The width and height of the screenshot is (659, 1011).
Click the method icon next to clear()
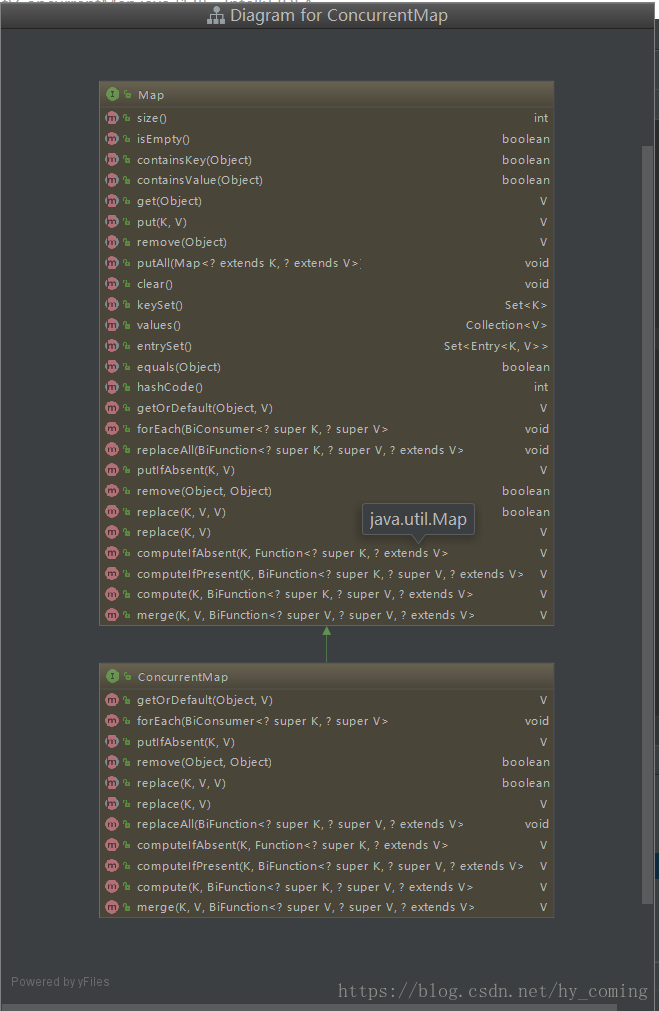[112, 284]
